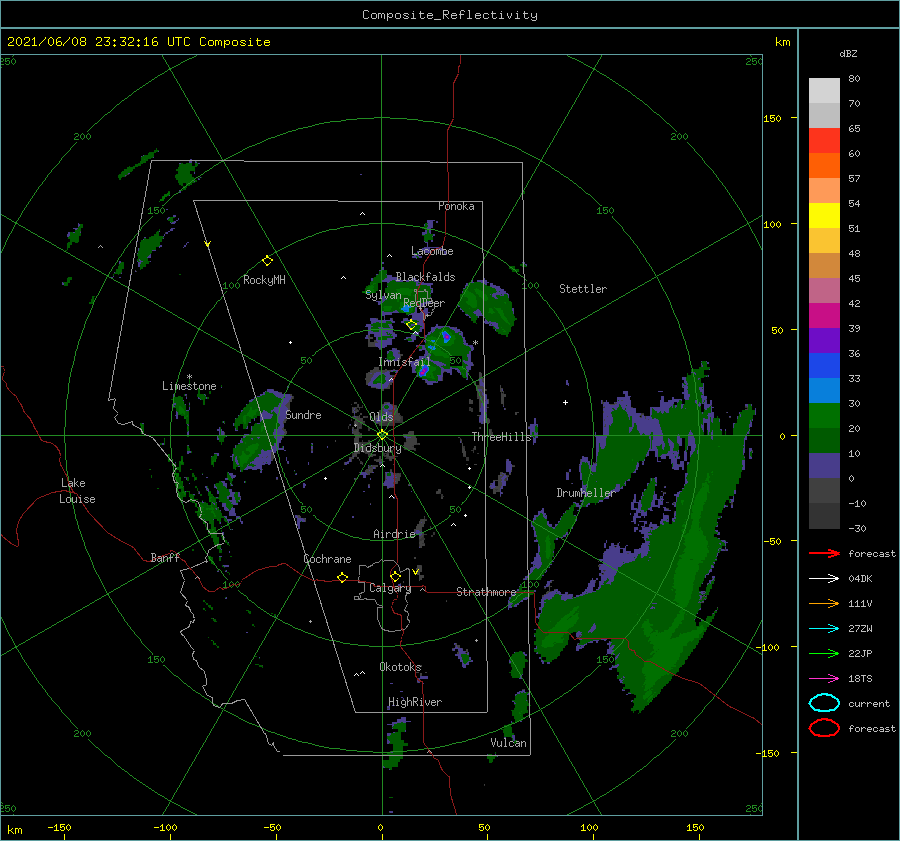
Task: Click the Limestone label
Action: [189, 386]
